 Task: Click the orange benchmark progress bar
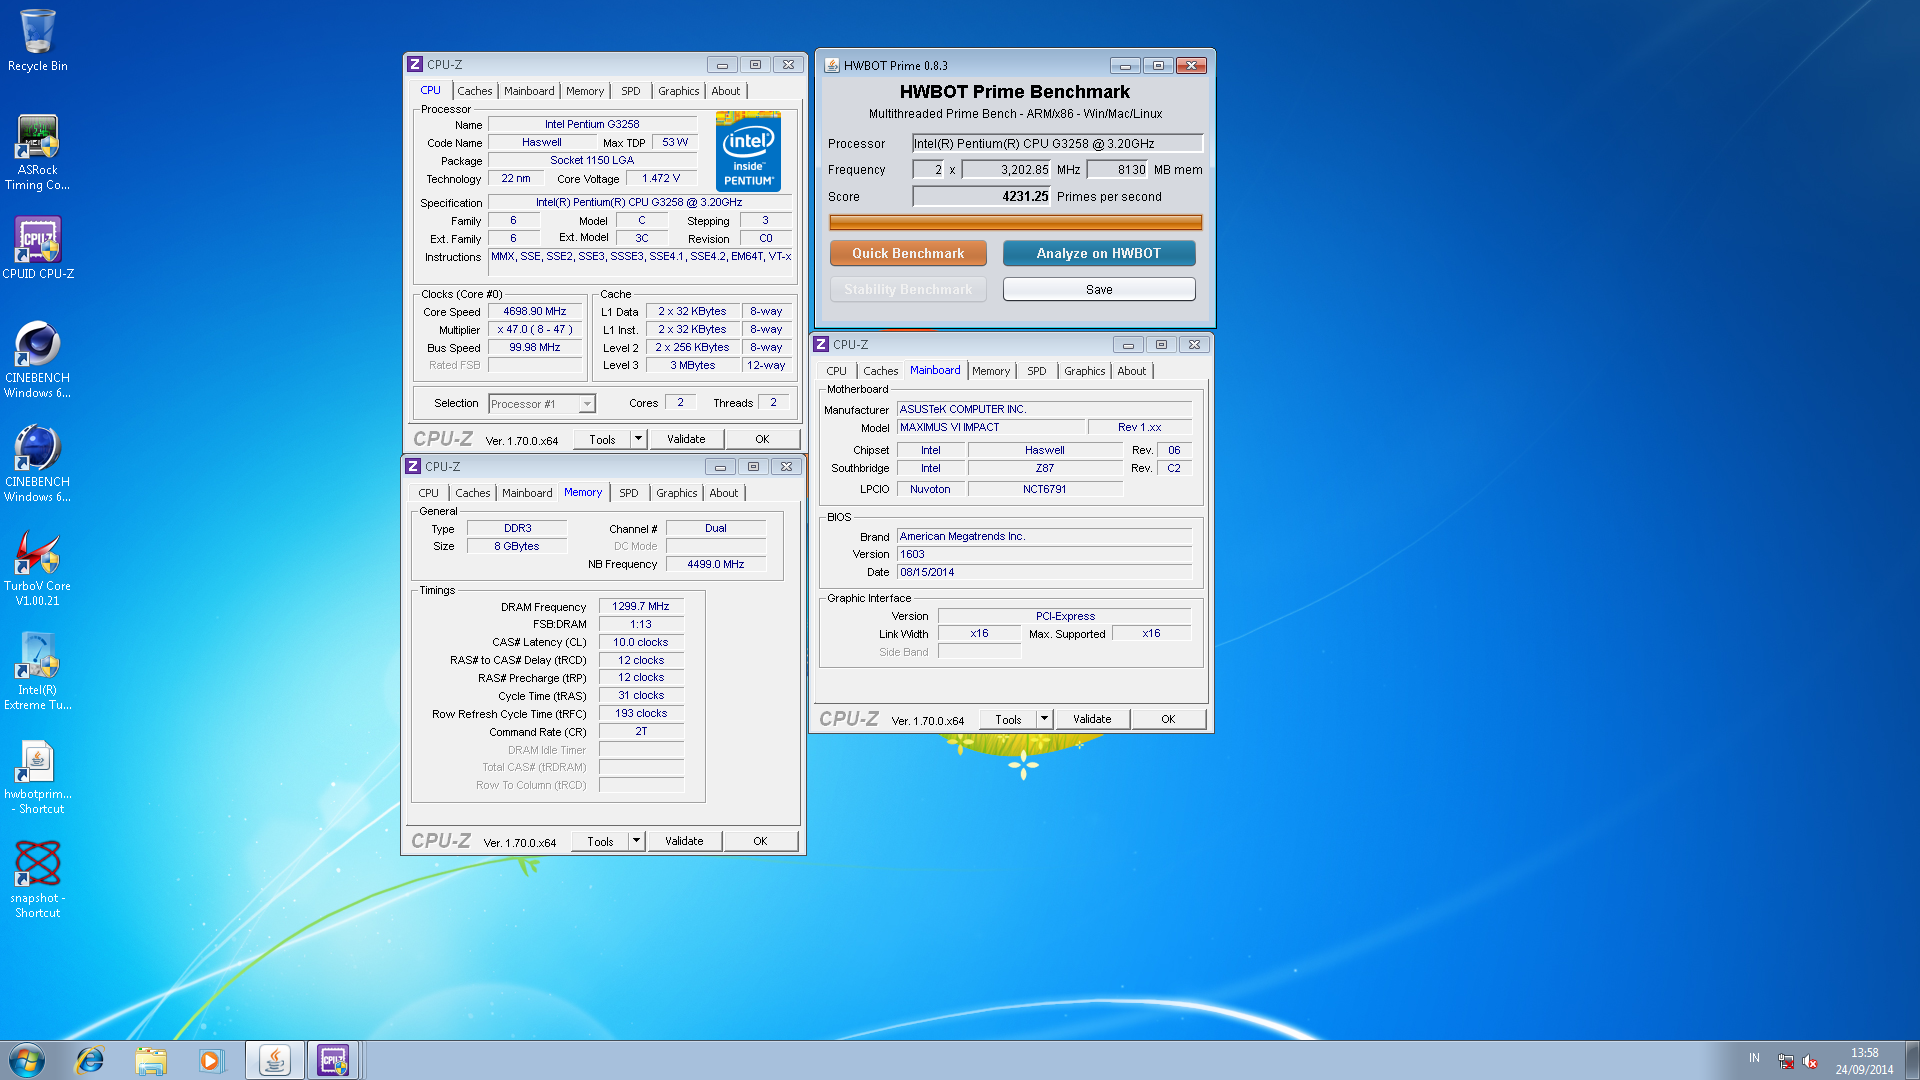tap(1015, 222)
